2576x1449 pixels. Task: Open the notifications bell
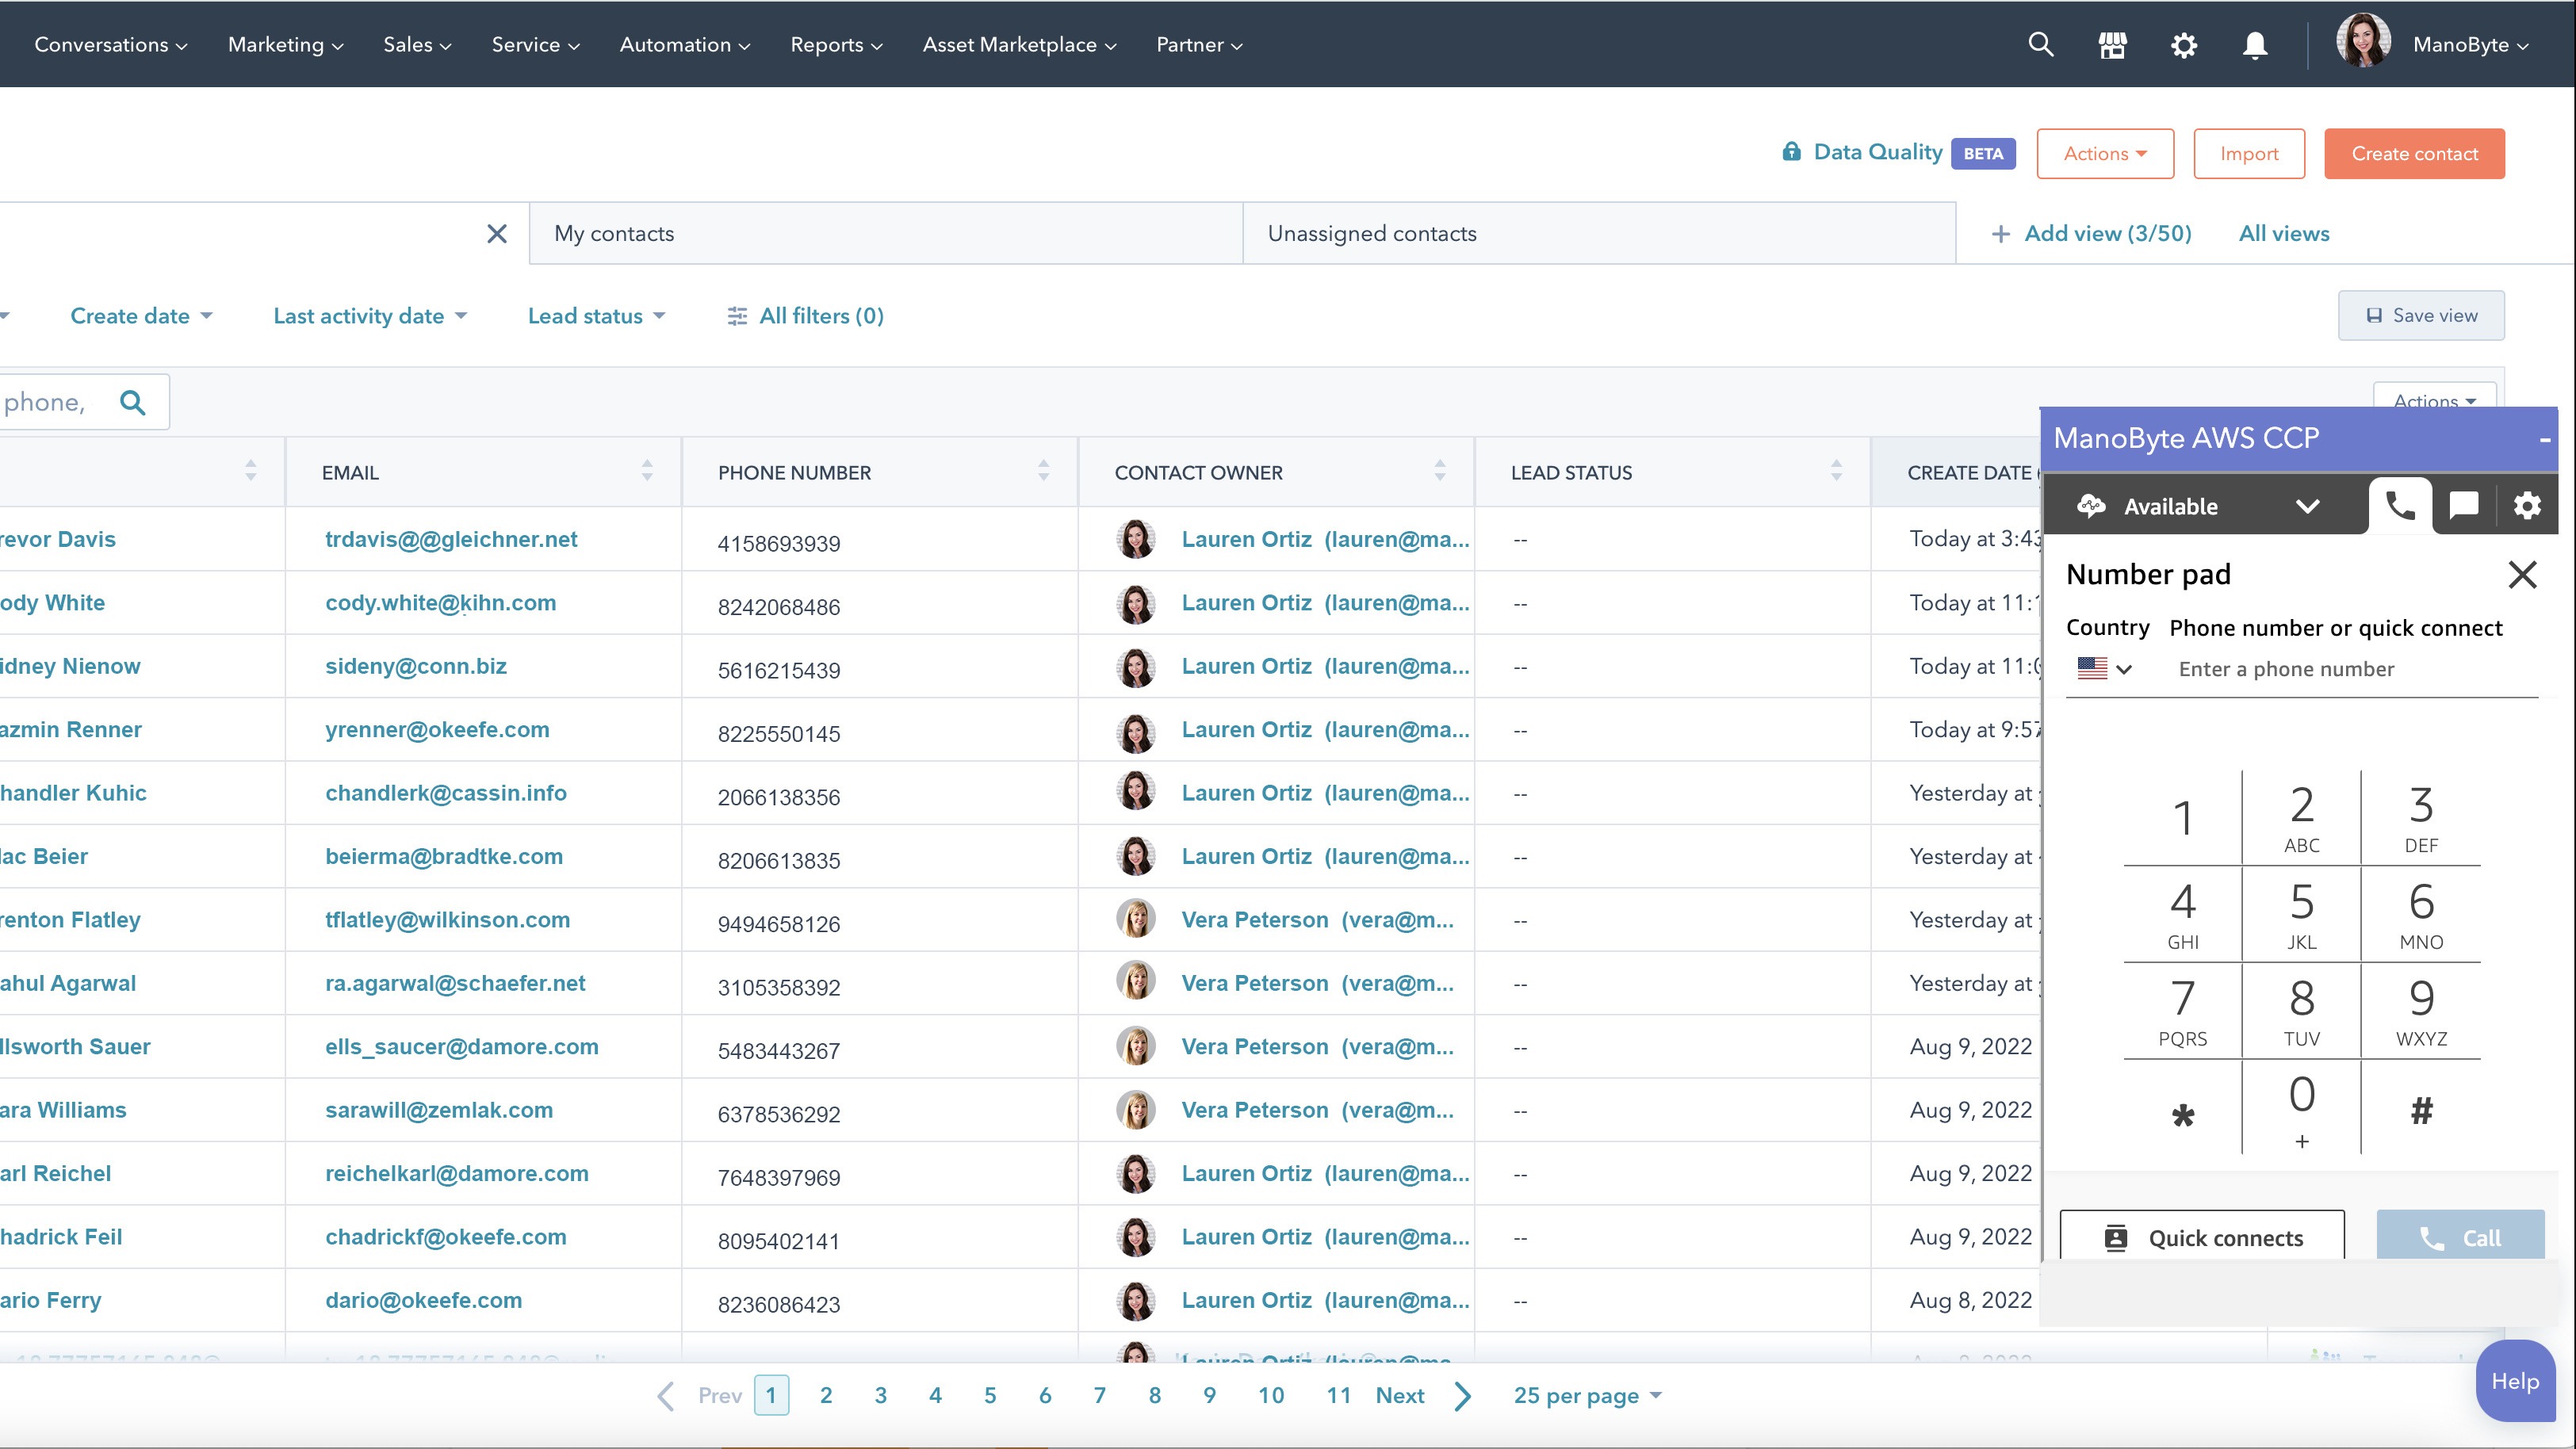point(2255,44)
